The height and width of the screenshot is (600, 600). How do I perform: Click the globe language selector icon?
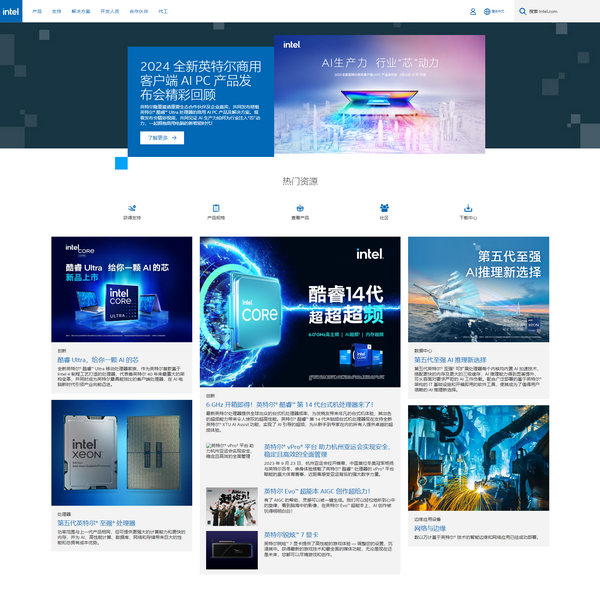tap(487, 11)
